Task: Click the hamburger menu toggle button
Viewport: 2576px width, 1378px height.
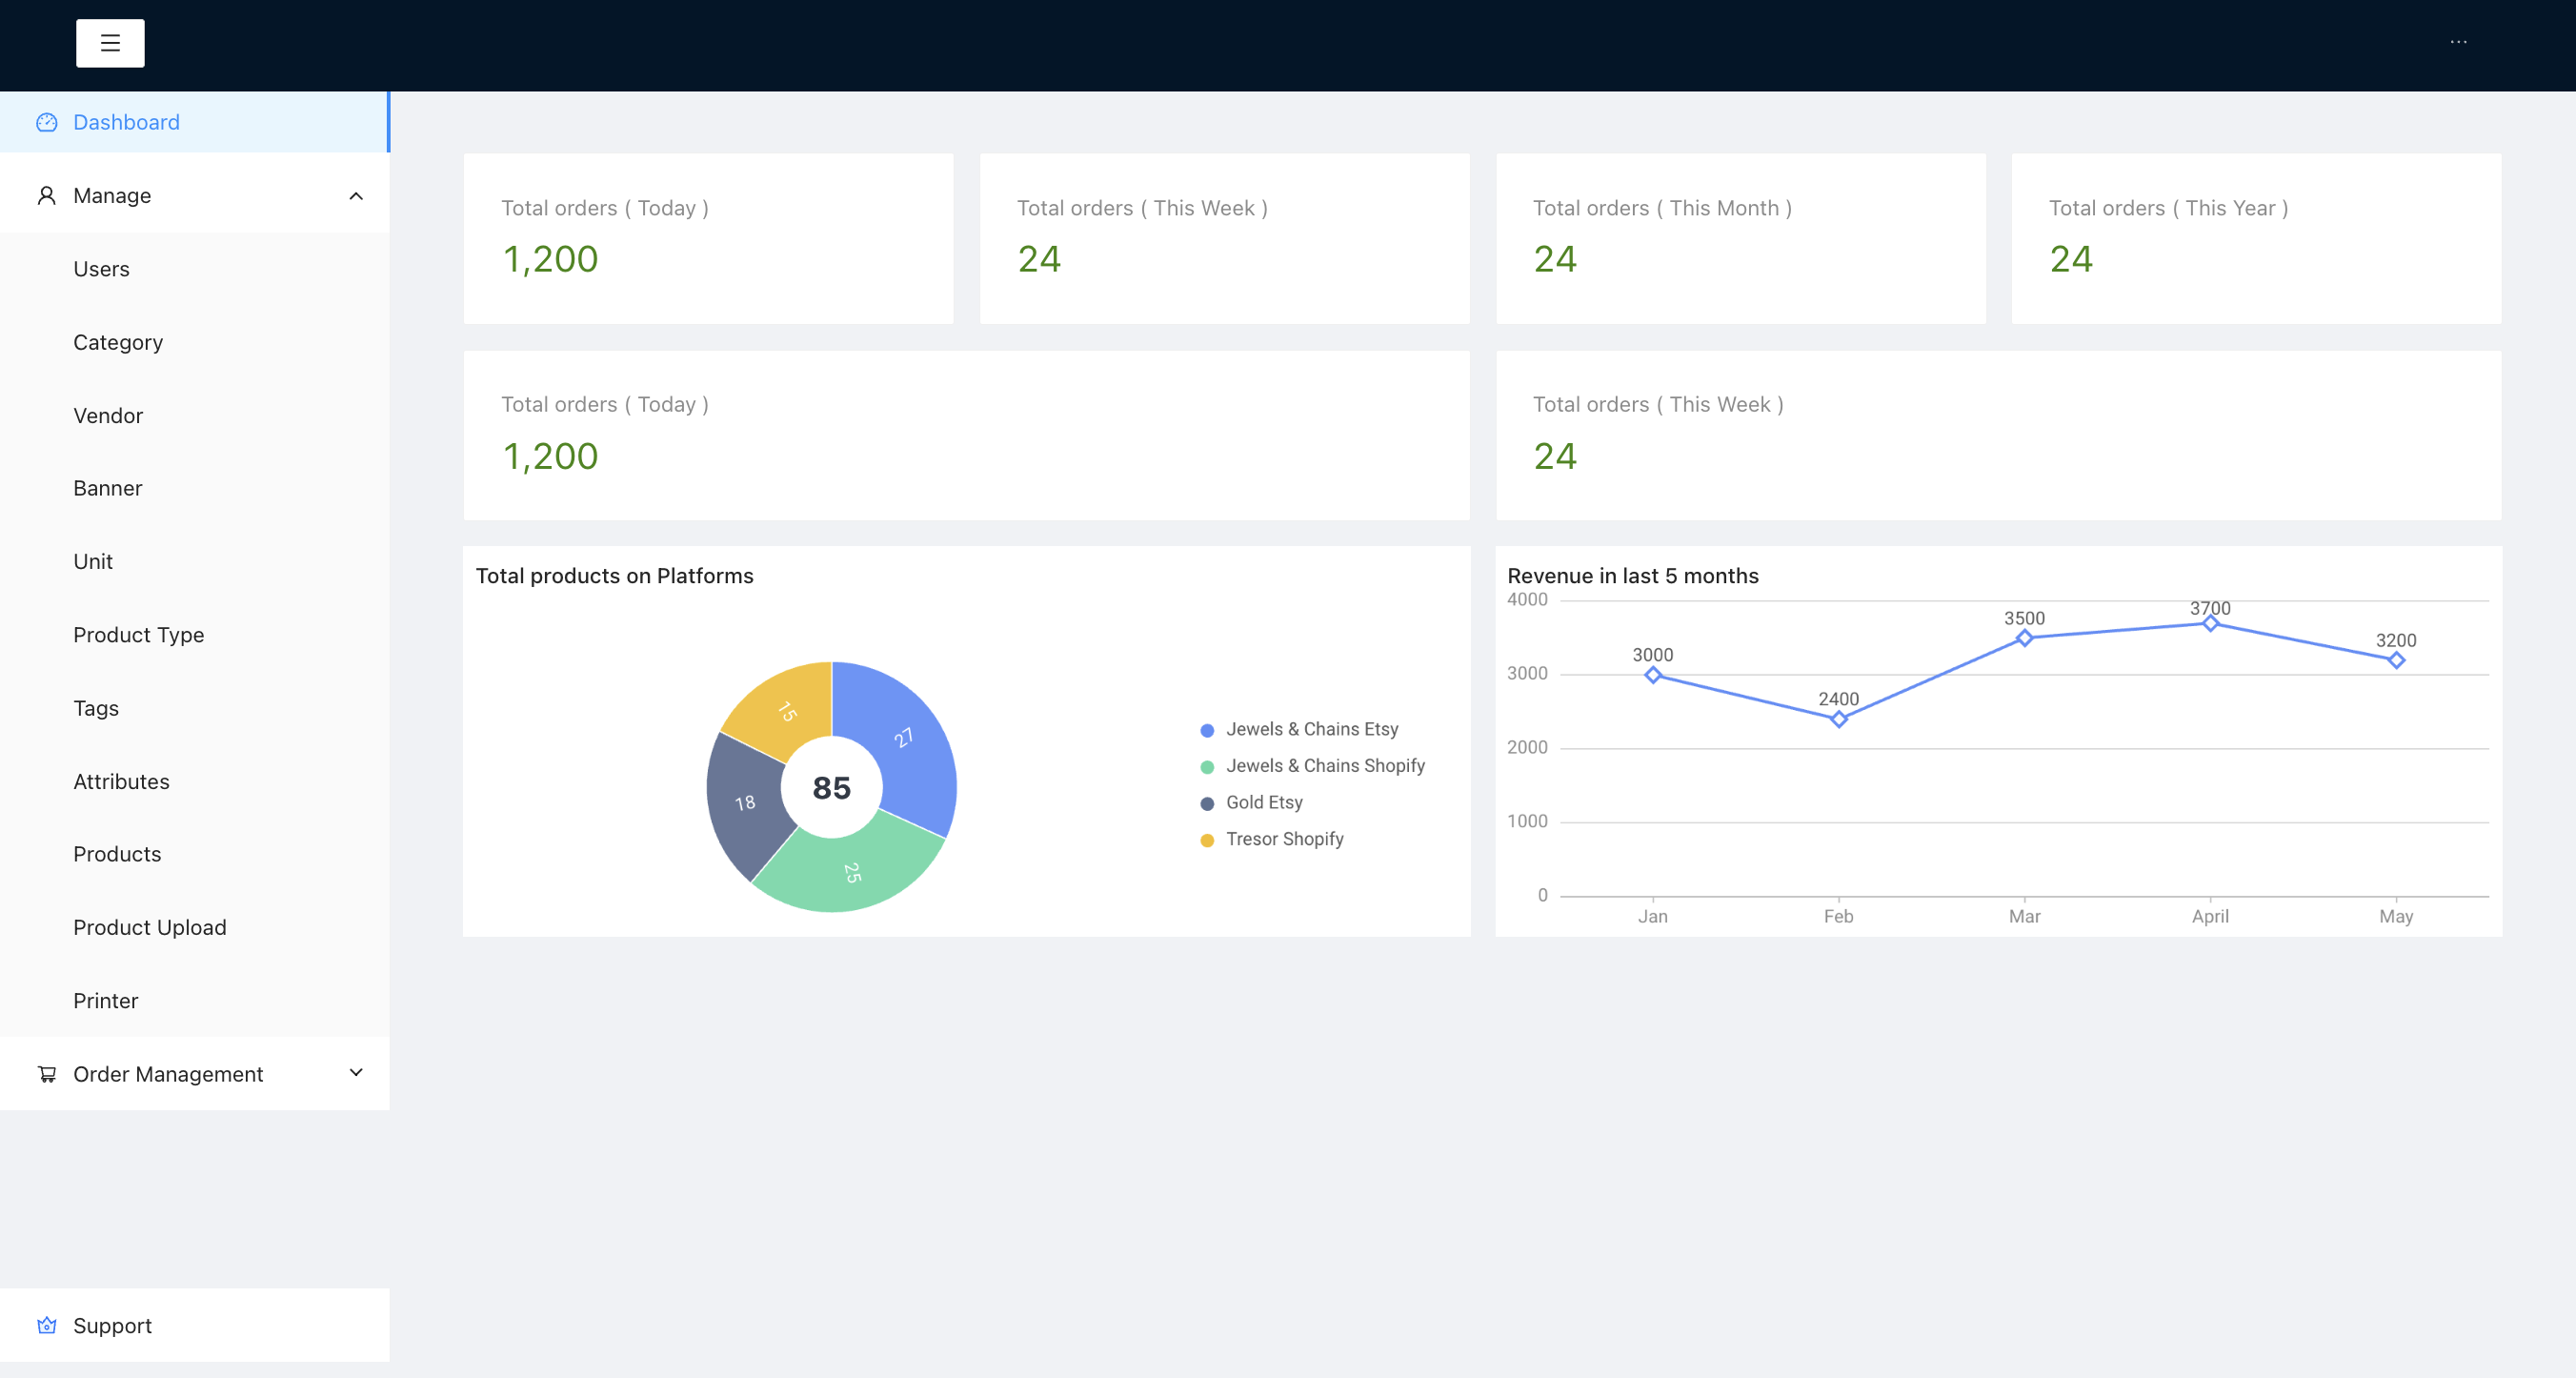Action: coord(110,43)
